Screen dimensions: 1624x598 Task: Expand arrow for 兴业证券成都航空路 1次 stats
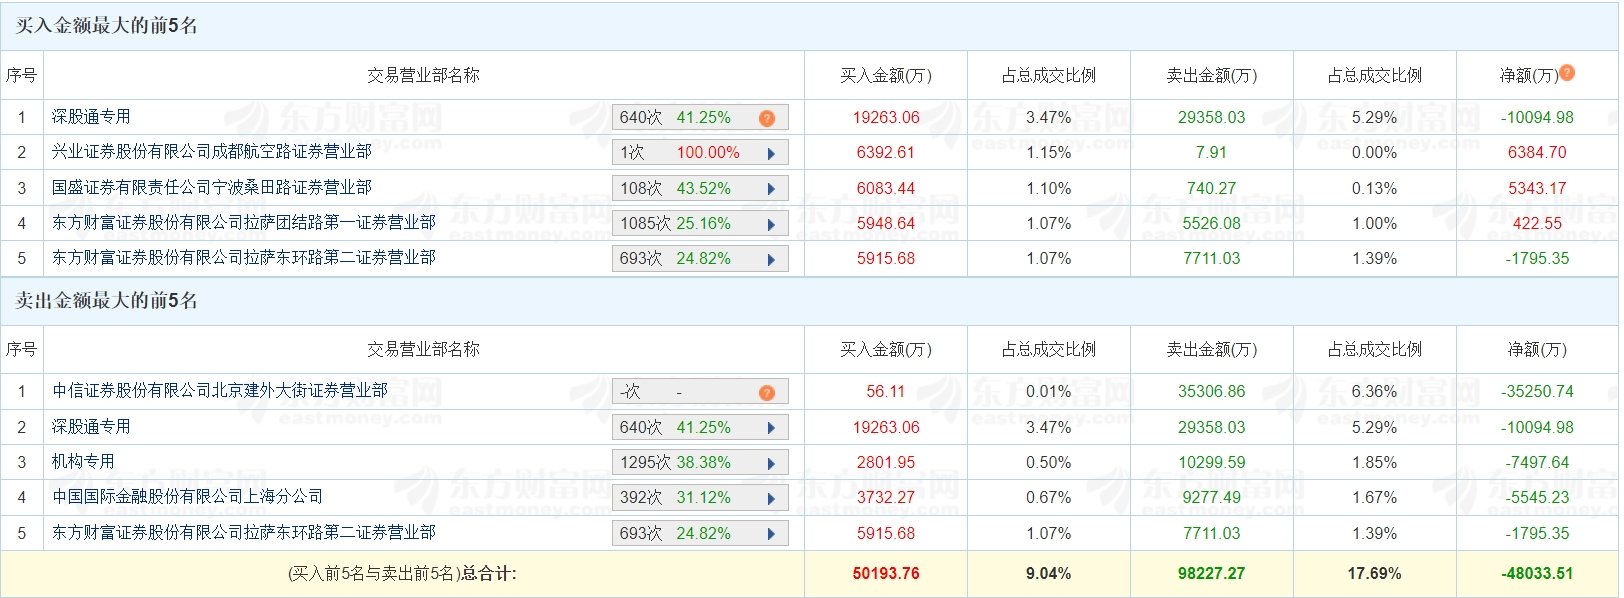point(771,153)
